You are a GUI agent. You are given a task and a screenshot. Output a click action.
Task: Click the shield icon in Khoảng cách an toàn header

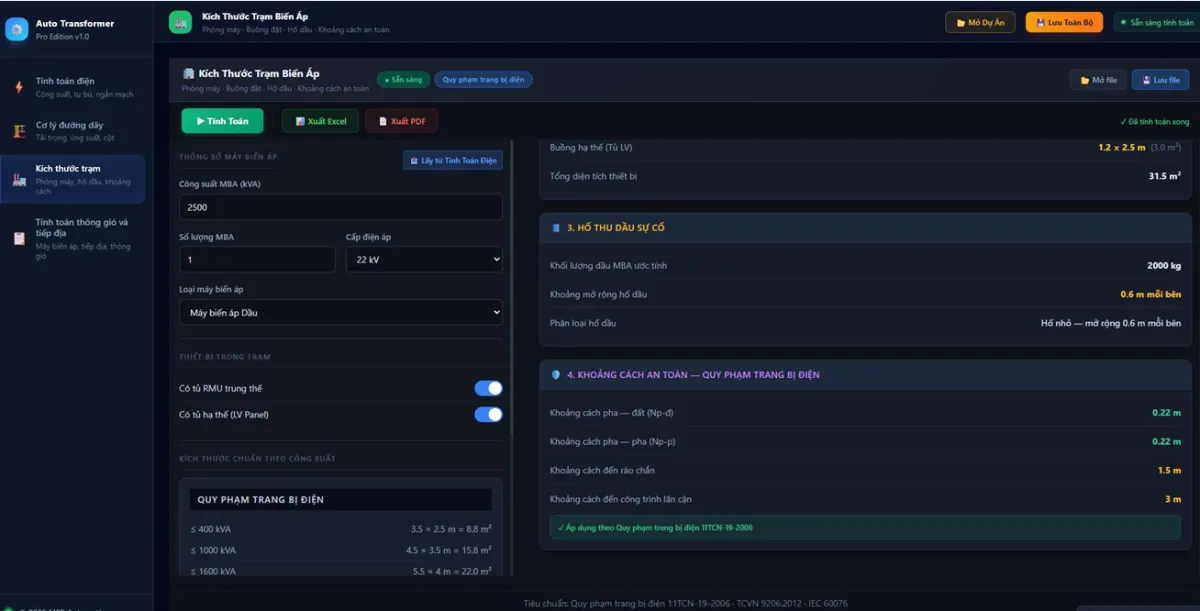click(556, 375)
